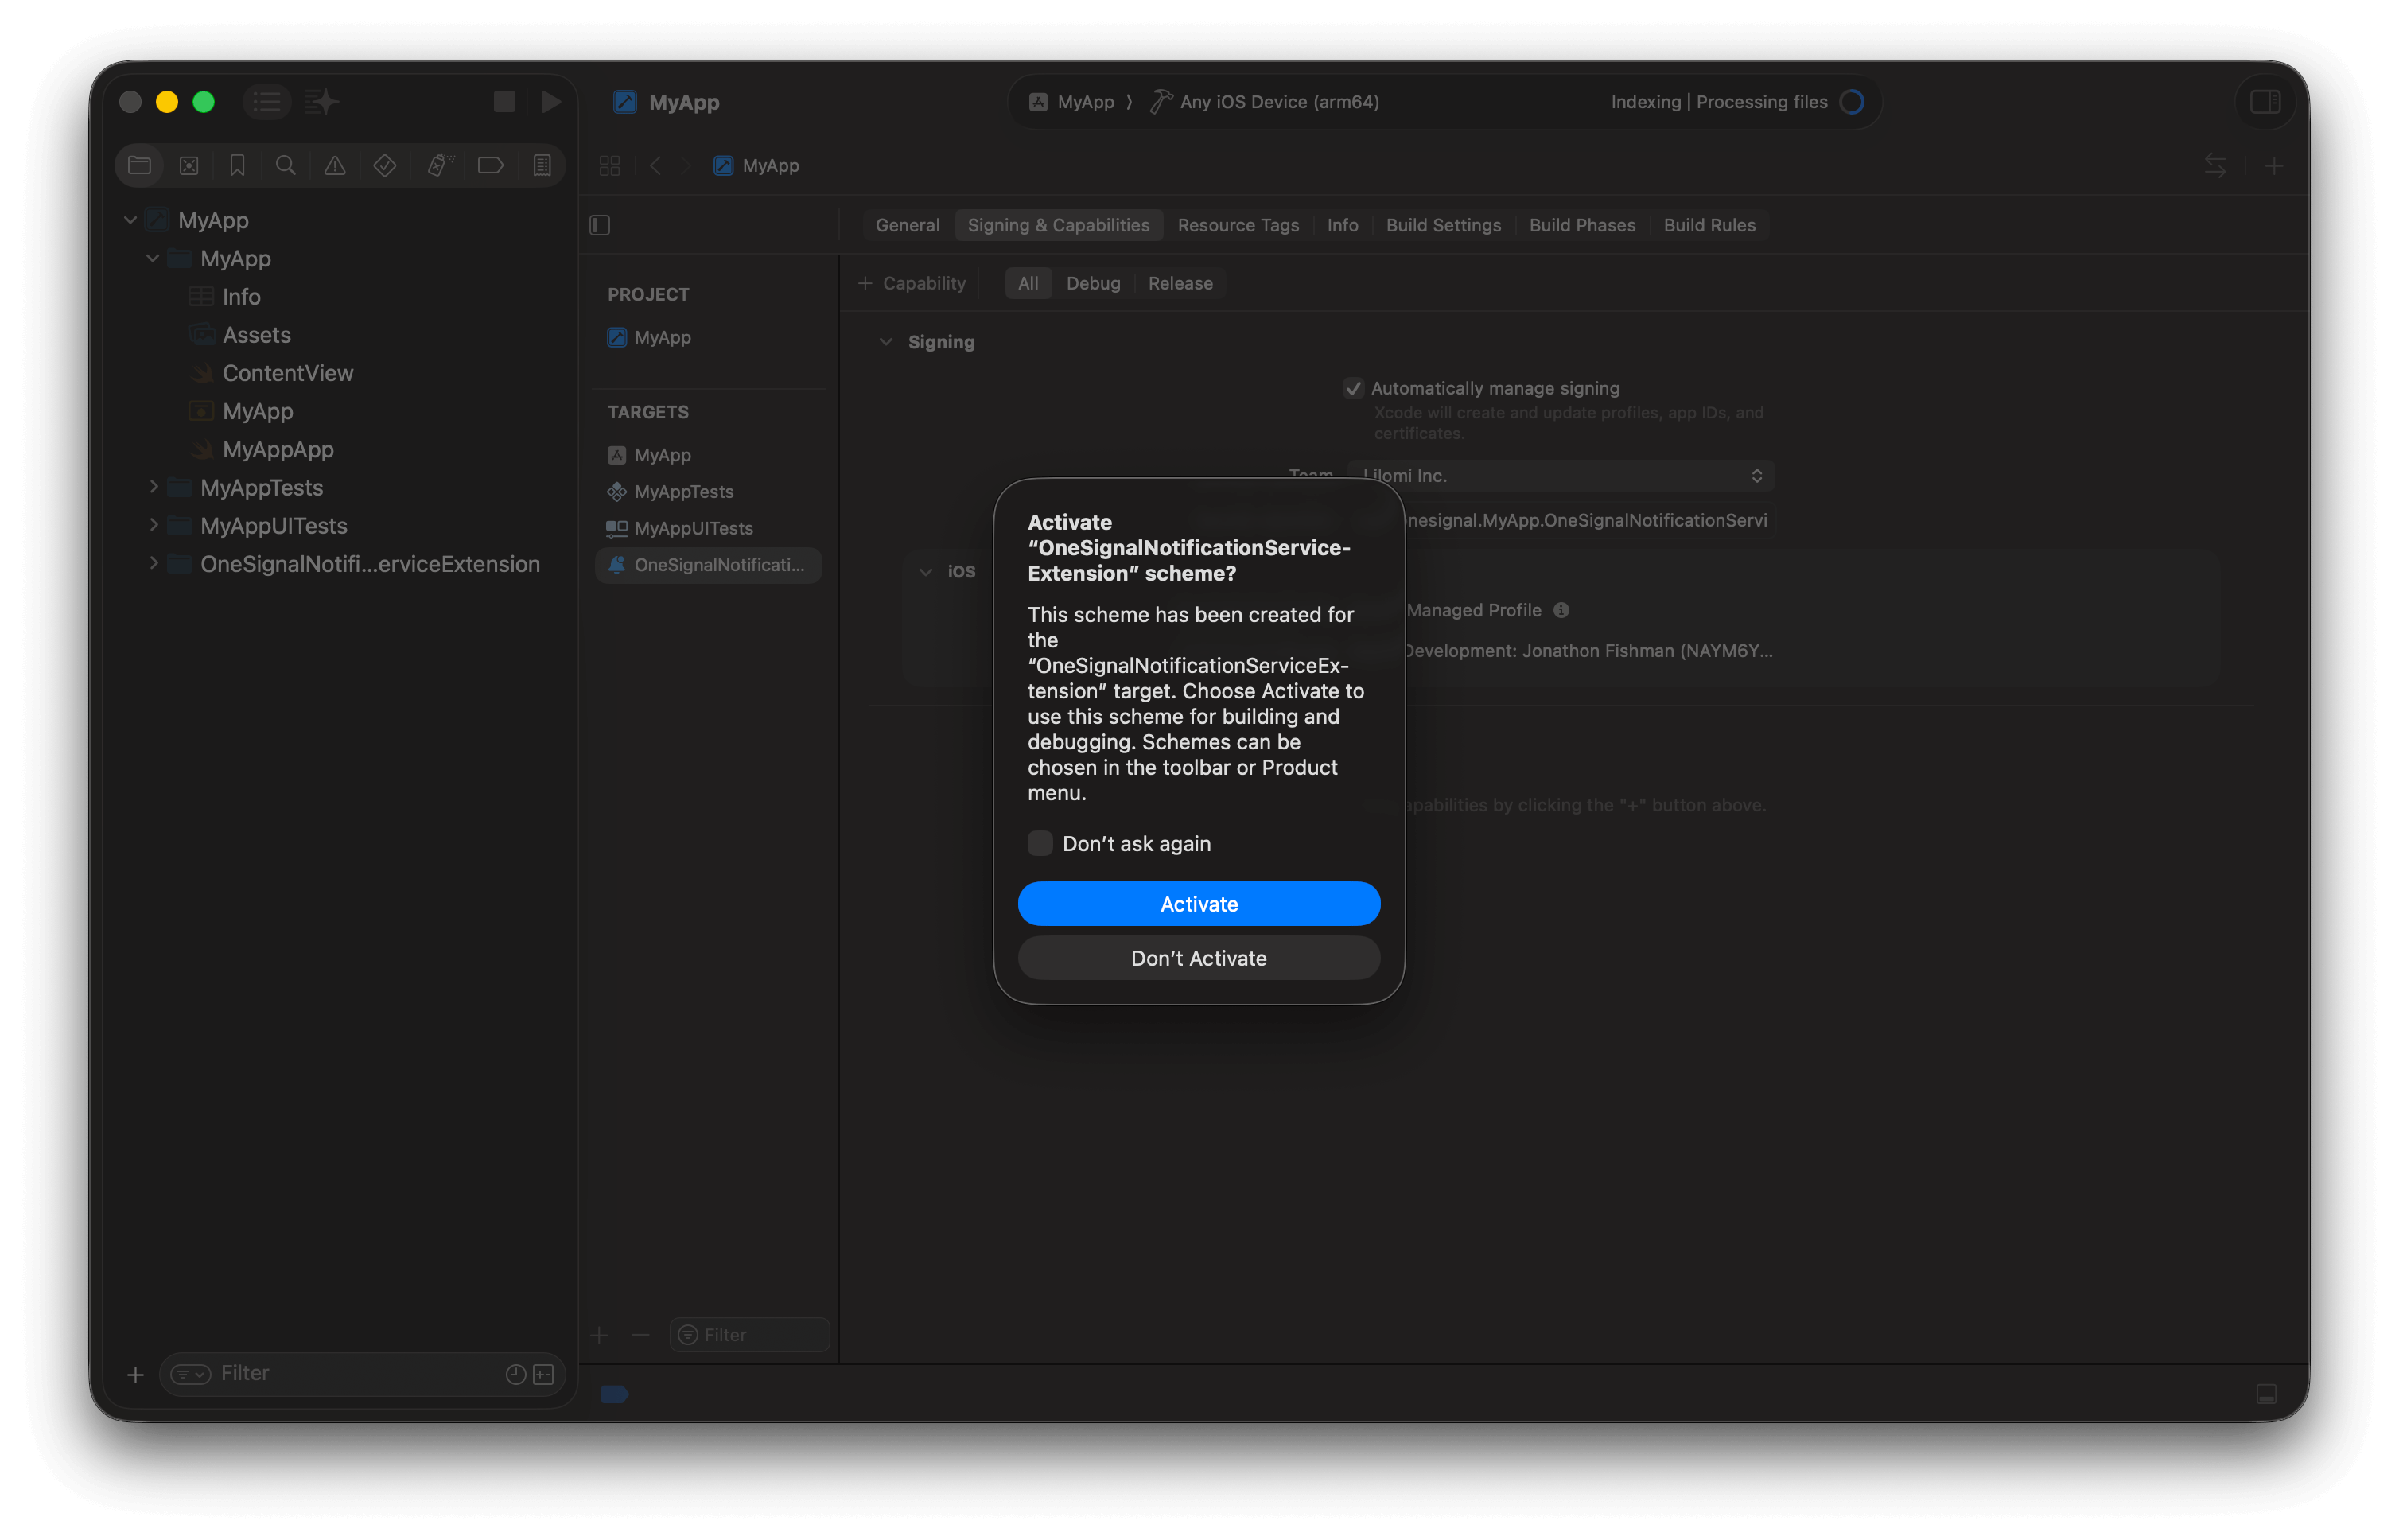2399x1540 pixels.
Task: Open the Find navigator magnifier icon
Action: coord(286,165)
